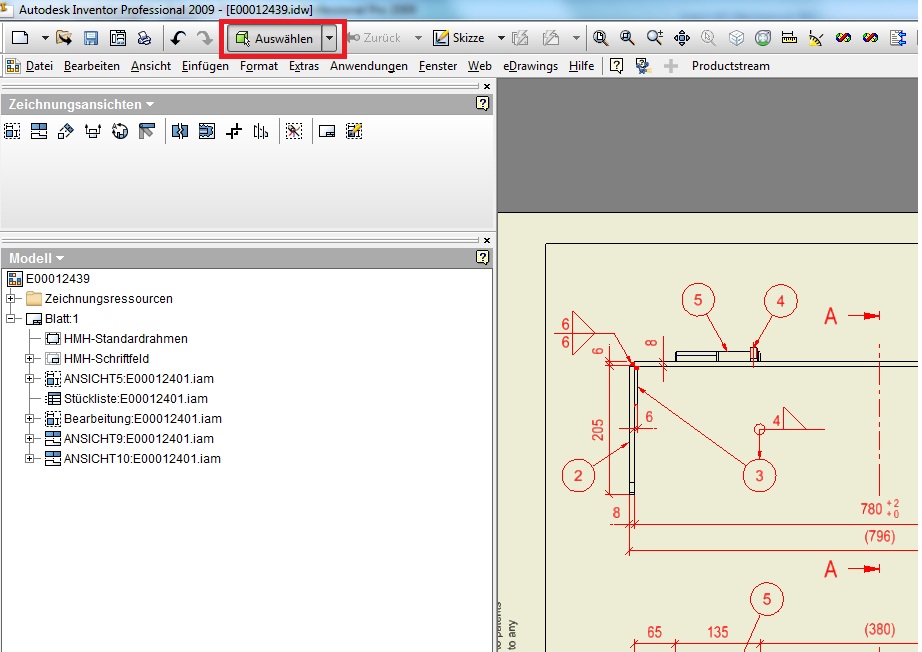922x652 pixels.
Task: Click the Section View tool icon
Action: point(93,131)
